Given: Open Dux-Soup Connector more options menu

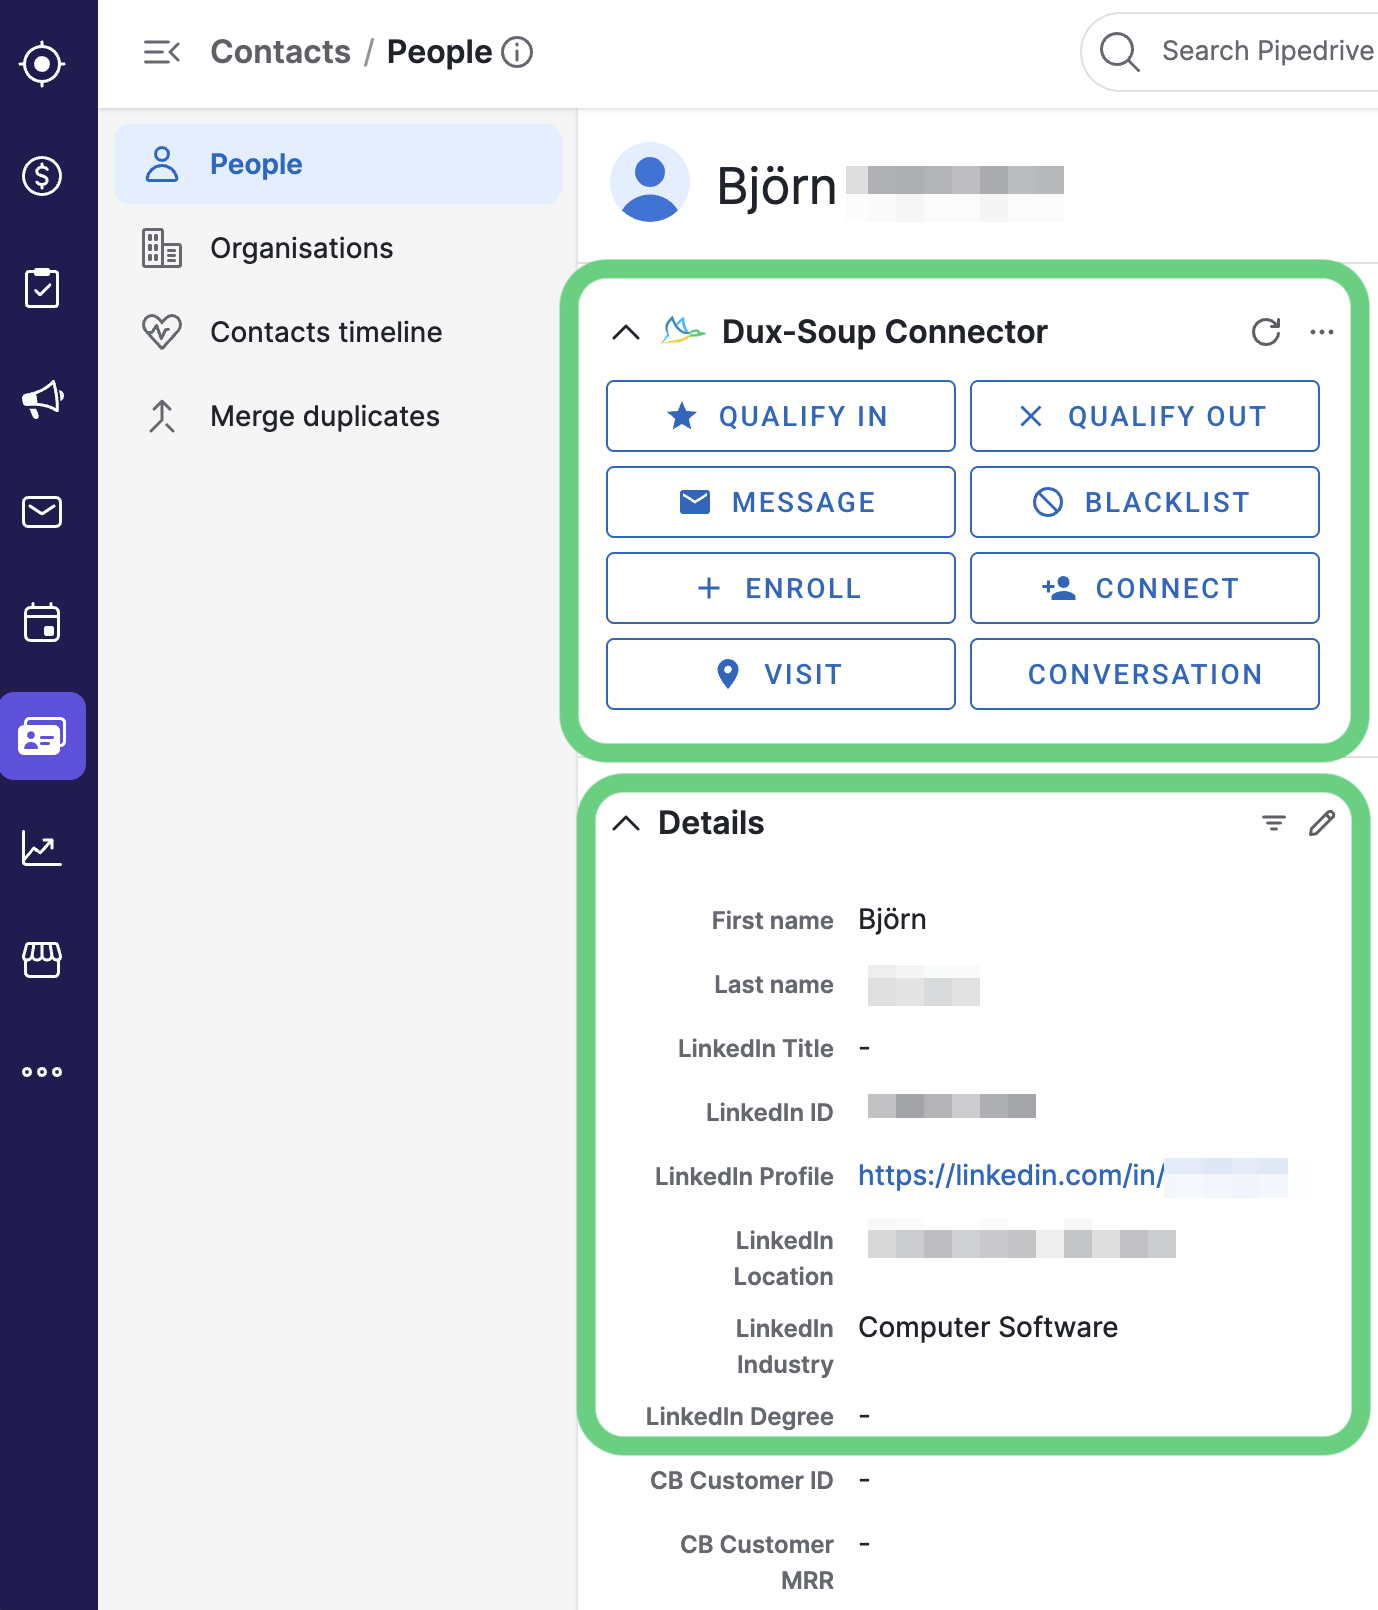Looking at the screenshot, I should tap(1322, 332).
